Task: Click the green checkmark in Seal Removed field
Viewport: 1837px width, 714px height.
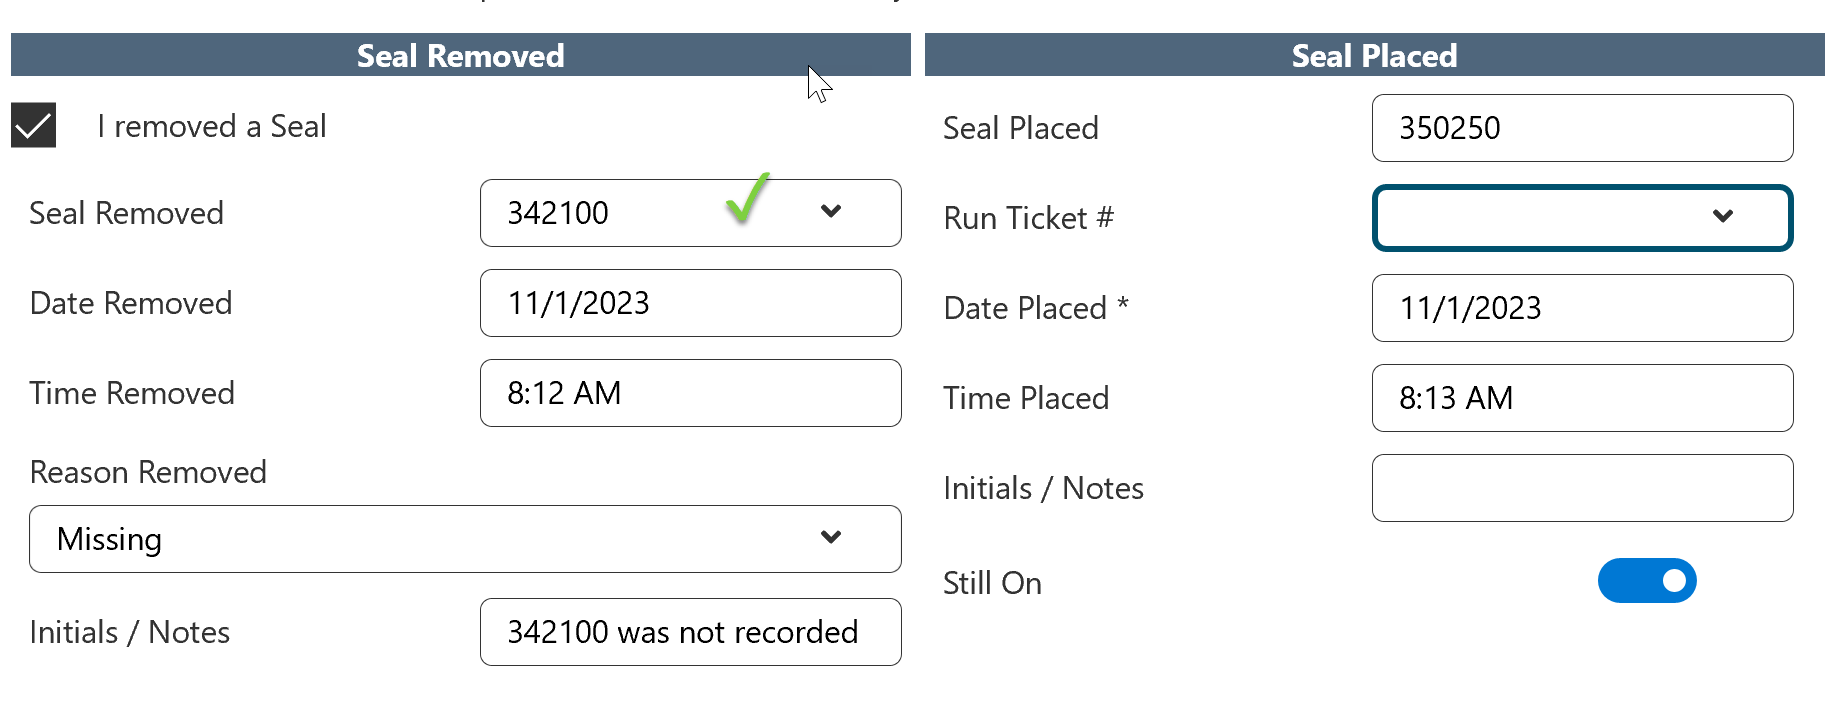Action: click(747, 198)
